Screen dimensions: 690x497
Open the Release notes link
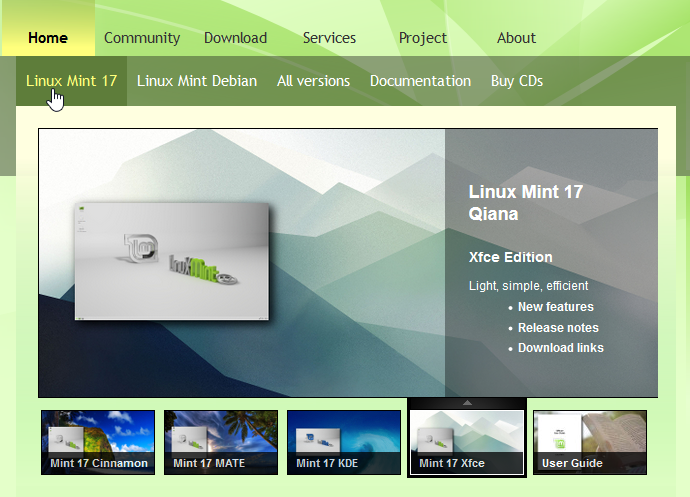click(558, 328)
